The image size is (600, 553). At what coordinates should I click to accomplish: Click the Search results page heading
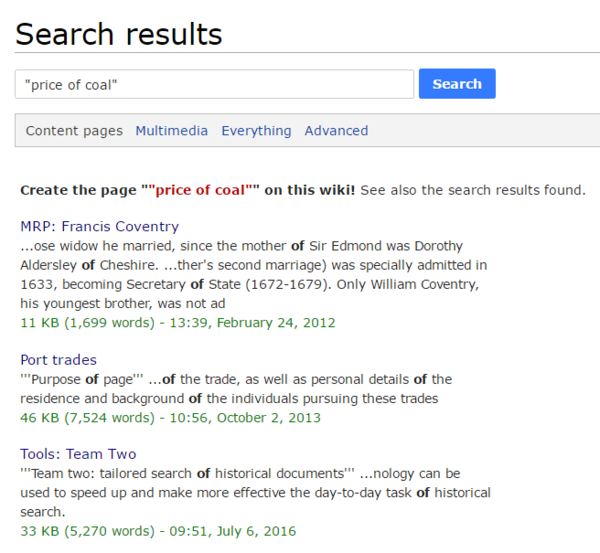click(x=118, y=35)
